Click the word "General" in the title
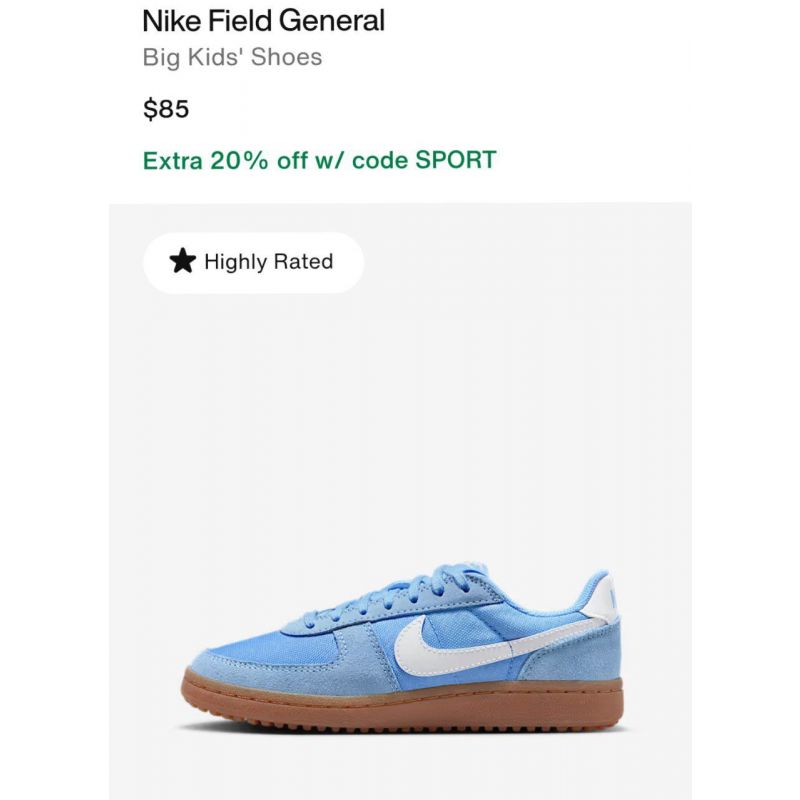Viewport: 800px width, 800px height. pos(332,21)
